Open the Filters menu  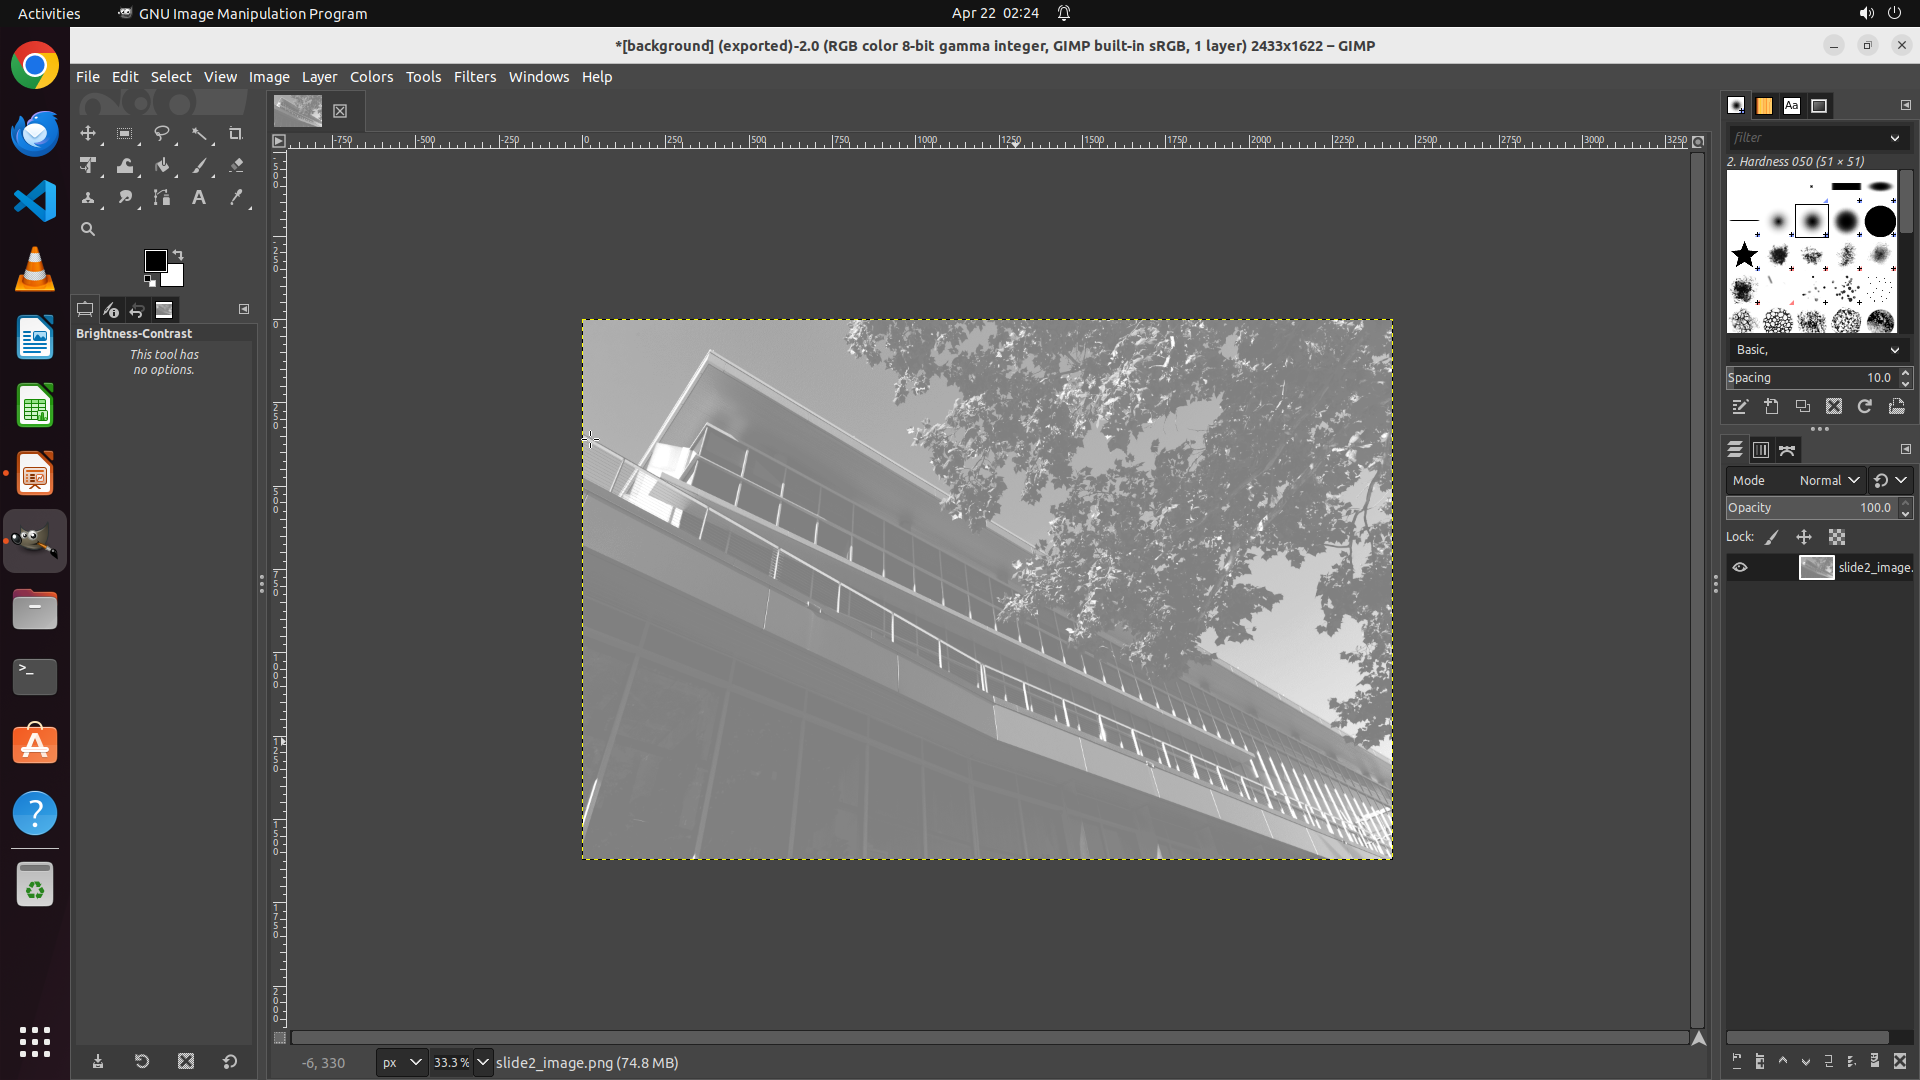pos(474,77)
